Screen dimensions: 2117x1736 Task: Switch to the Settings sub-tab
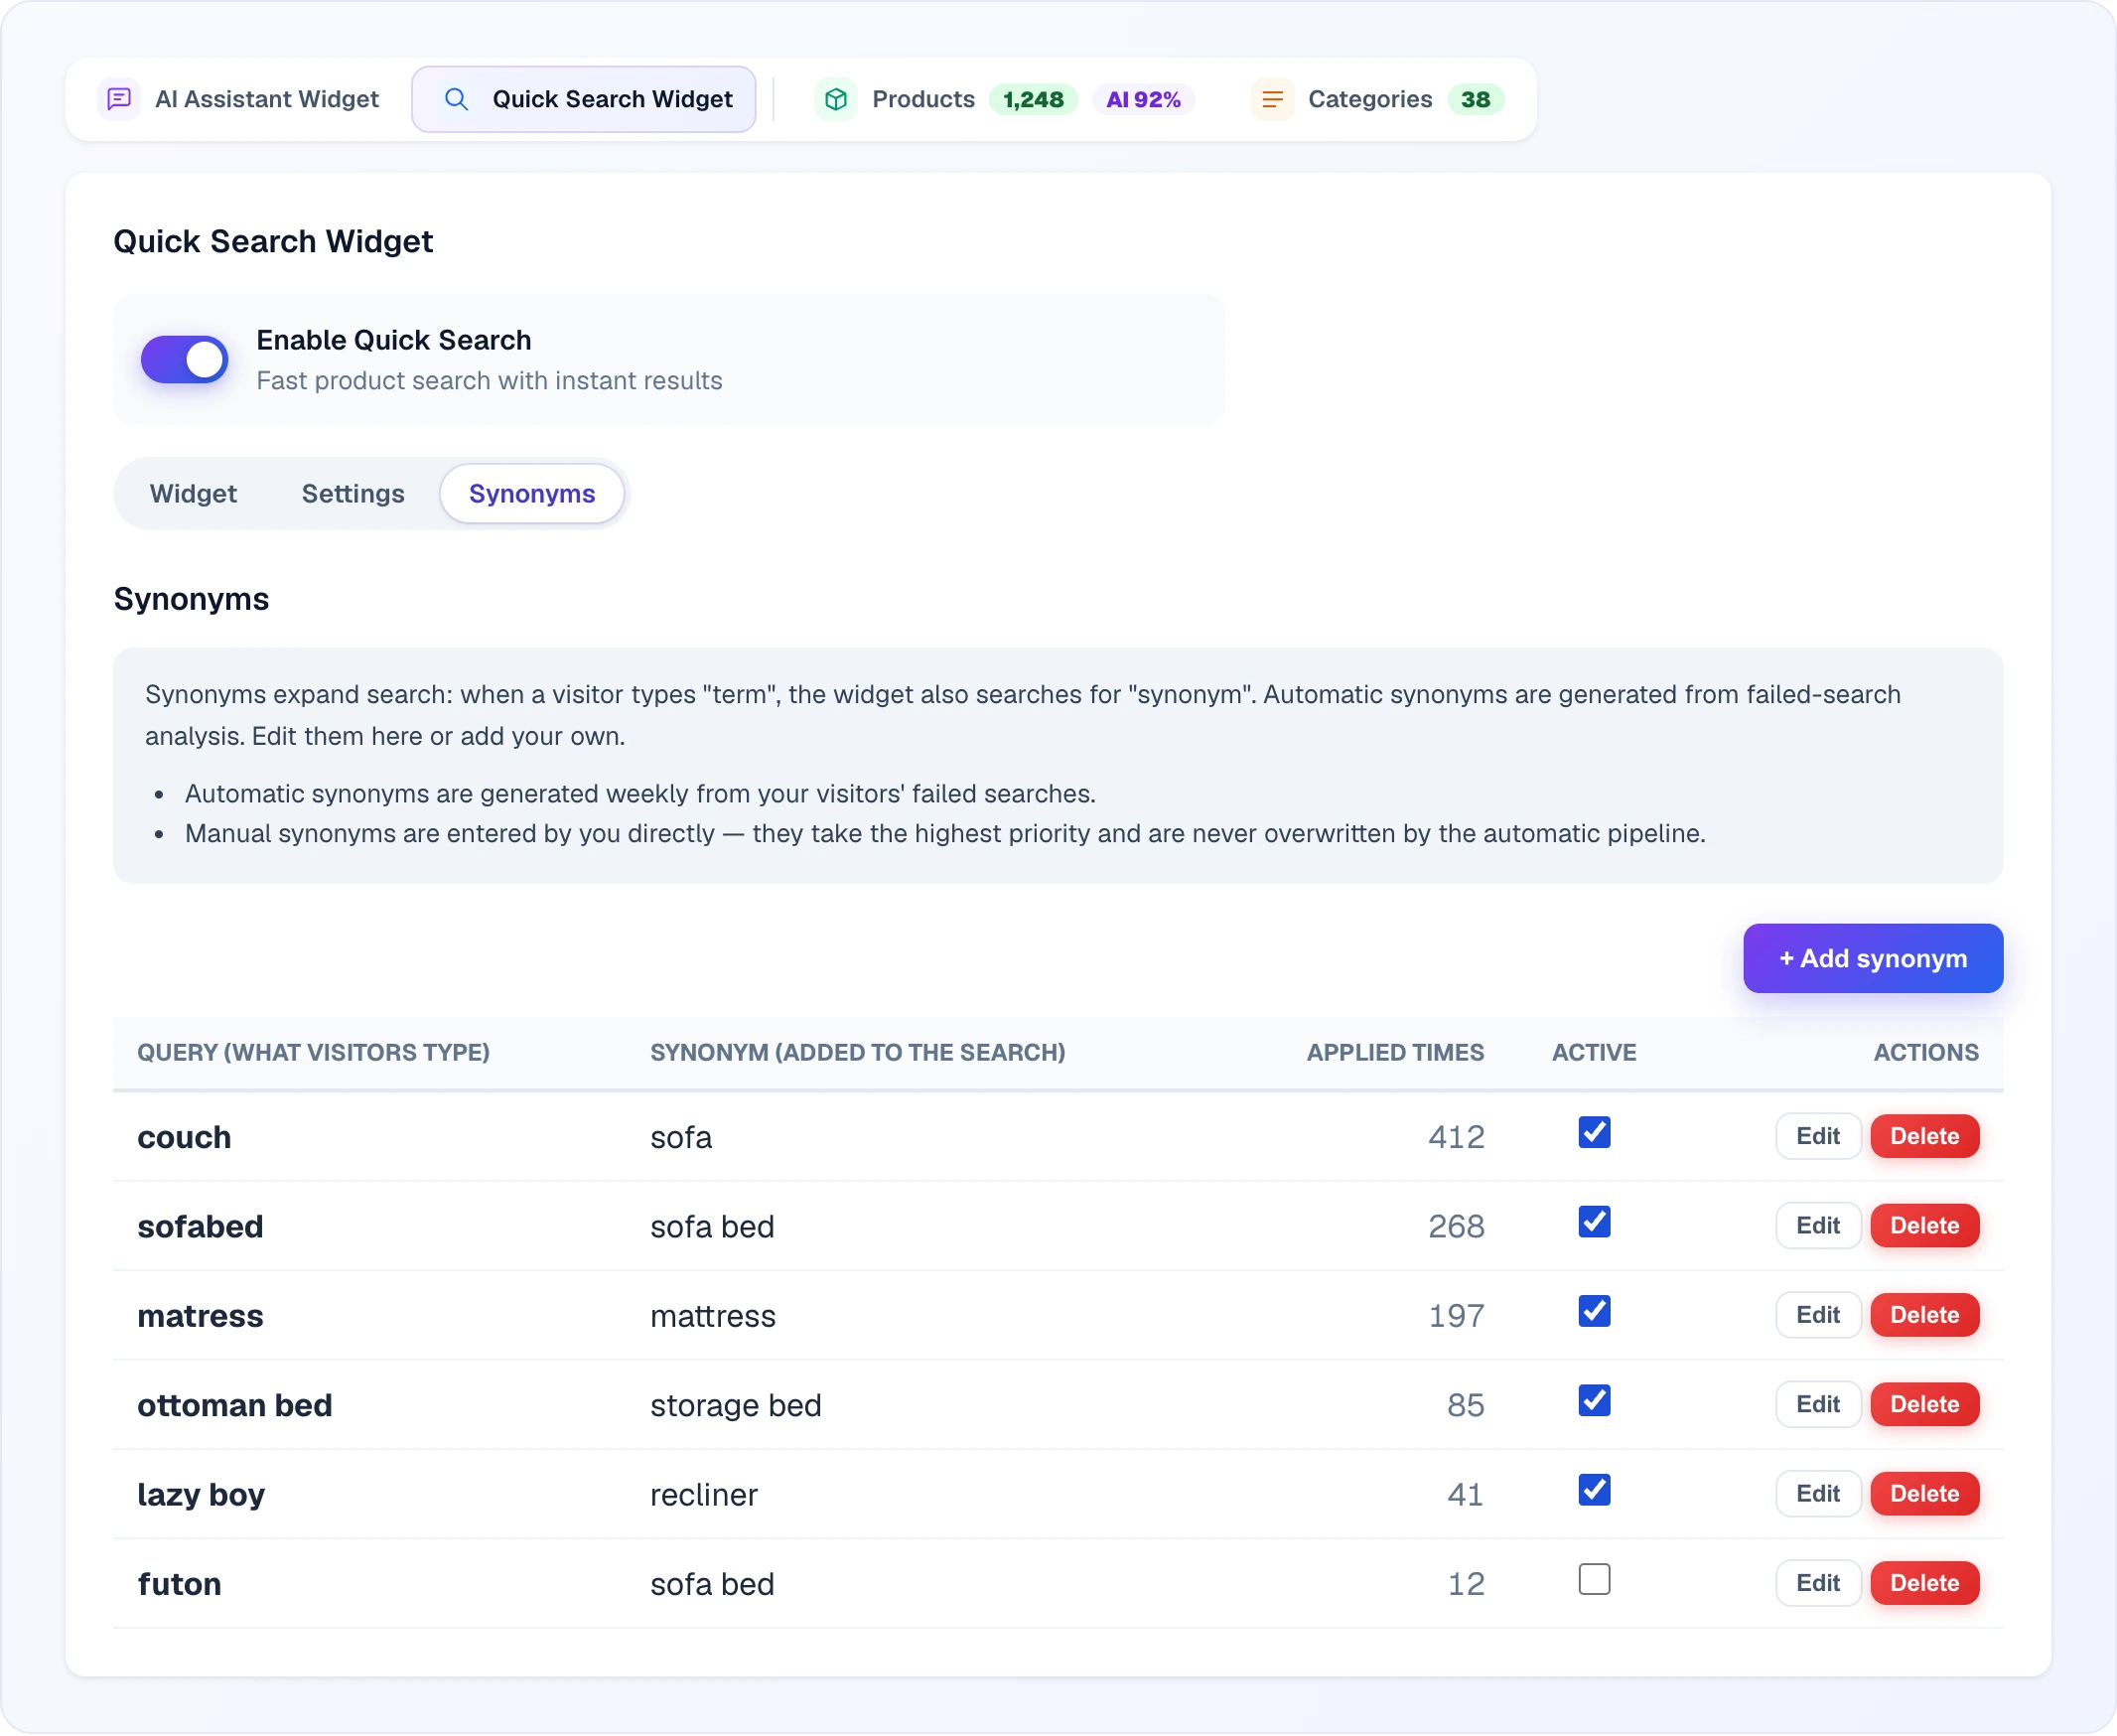pos(353,494)
